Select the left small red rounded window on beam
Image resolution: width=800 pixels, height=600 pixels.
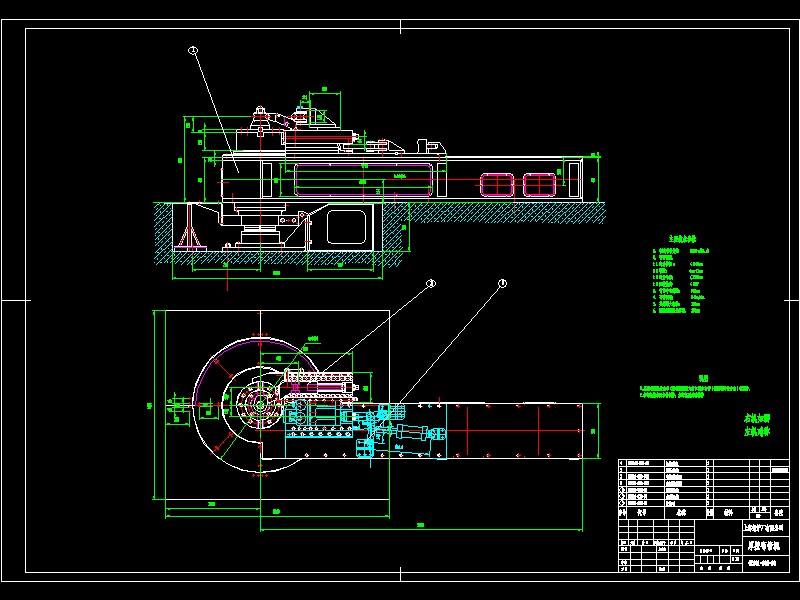pos(497,185)
